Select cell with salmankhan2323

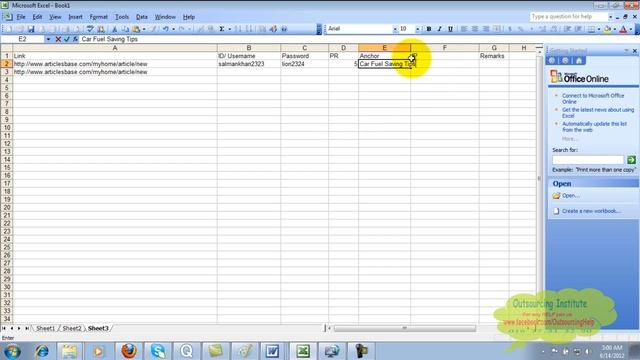coord(249,64)
